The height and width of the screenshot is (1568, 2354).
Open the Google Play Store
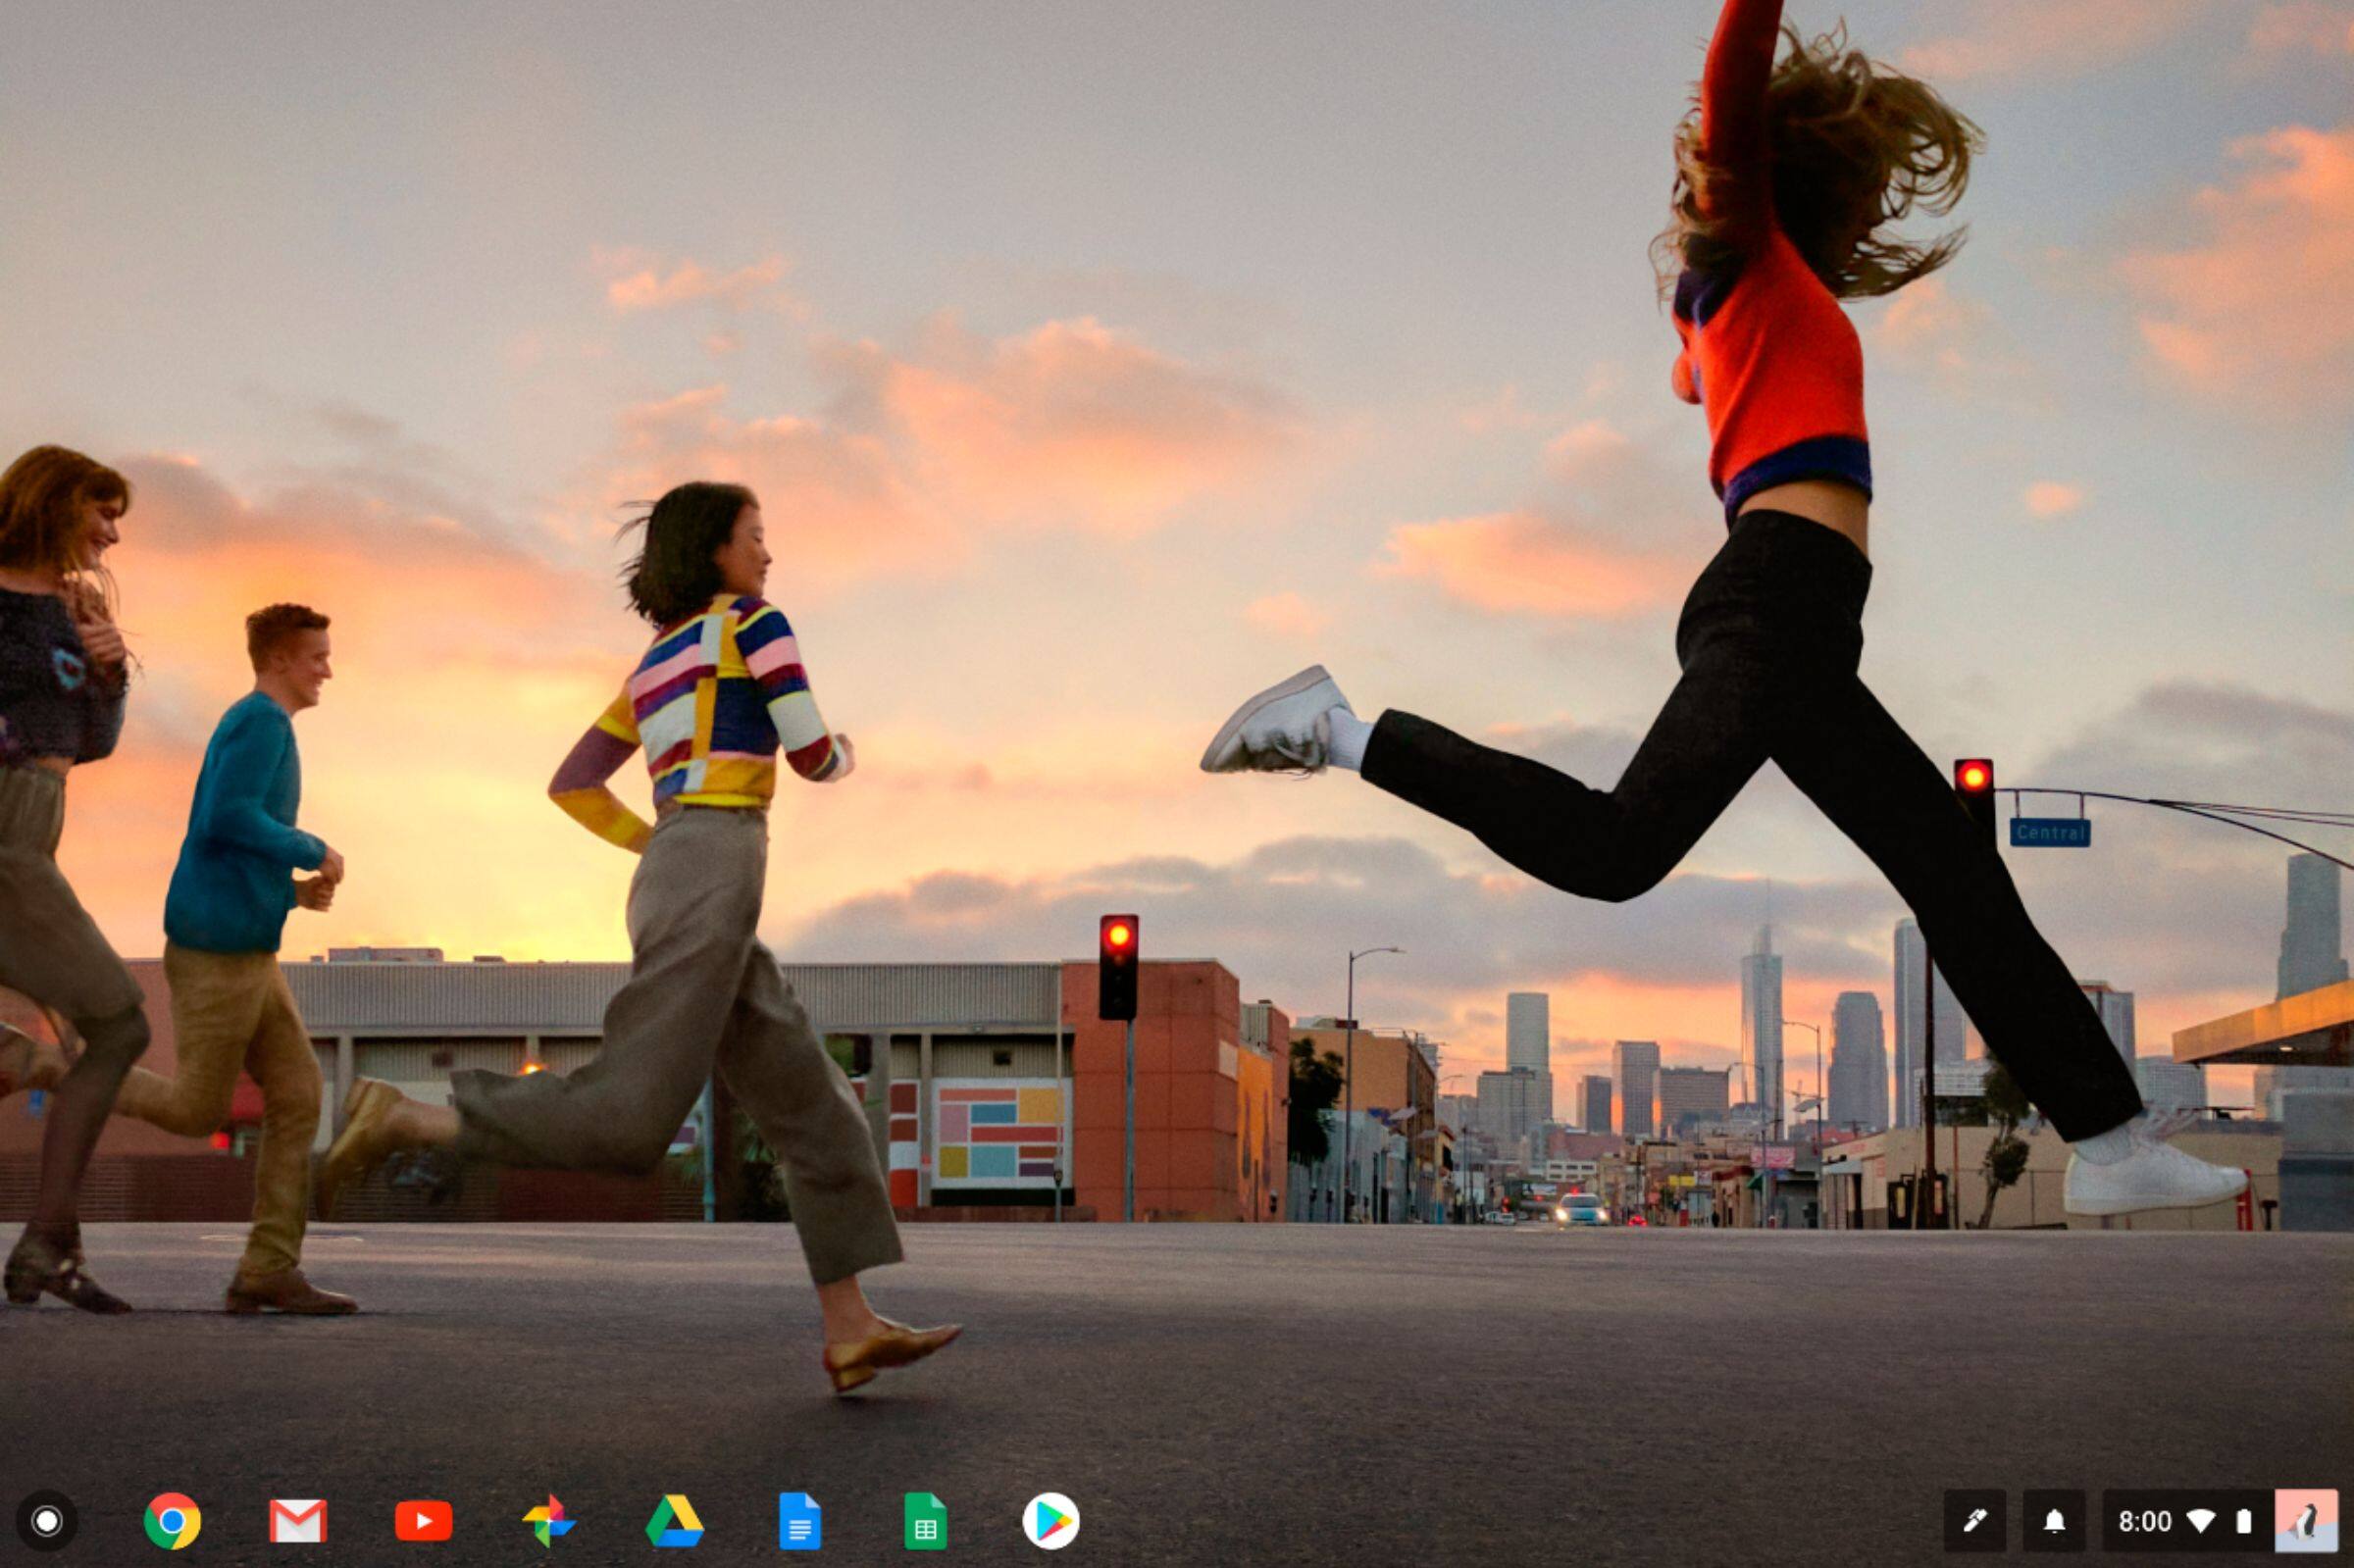1050,1521
